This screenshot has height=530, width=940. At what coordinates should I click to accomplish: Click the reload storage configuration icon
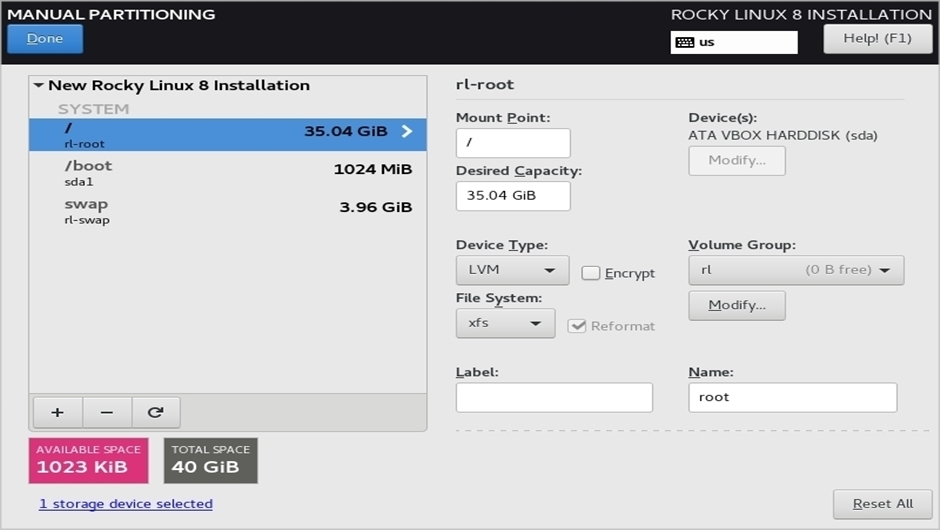point(155,412)
